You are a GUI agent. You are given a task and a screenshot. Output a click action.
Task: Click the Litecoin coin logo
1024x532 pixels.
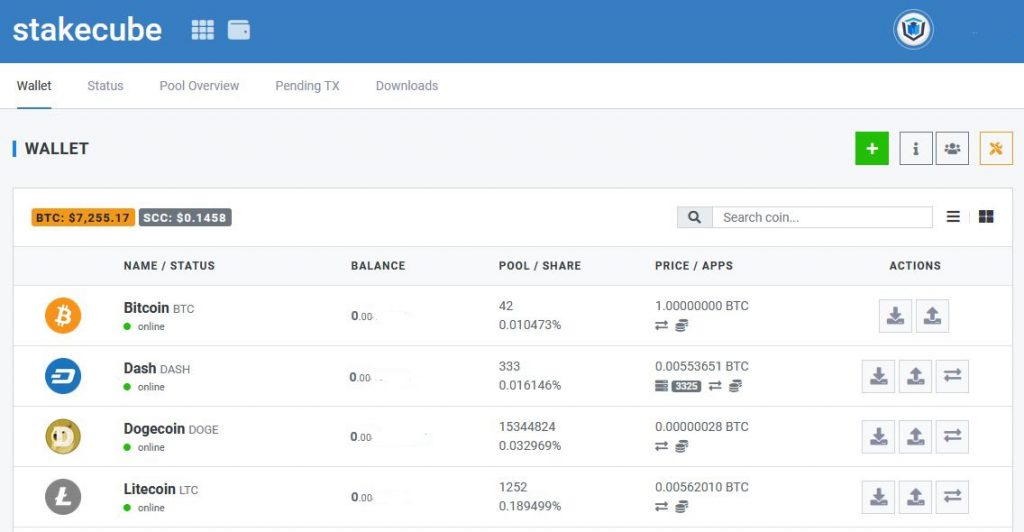pyautogui.click(x=63, y=497)
